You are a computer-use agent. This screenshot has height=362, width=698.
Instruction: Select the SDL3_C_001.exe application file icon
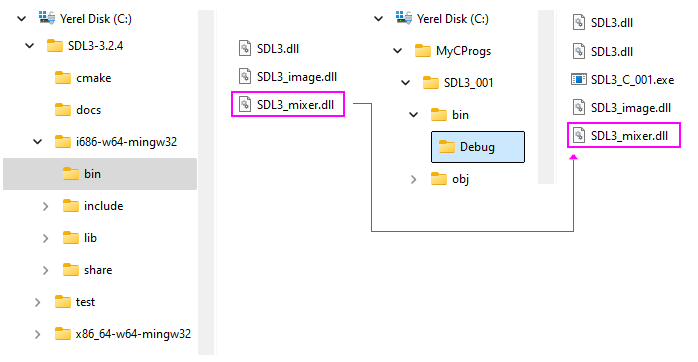(578, 80)
